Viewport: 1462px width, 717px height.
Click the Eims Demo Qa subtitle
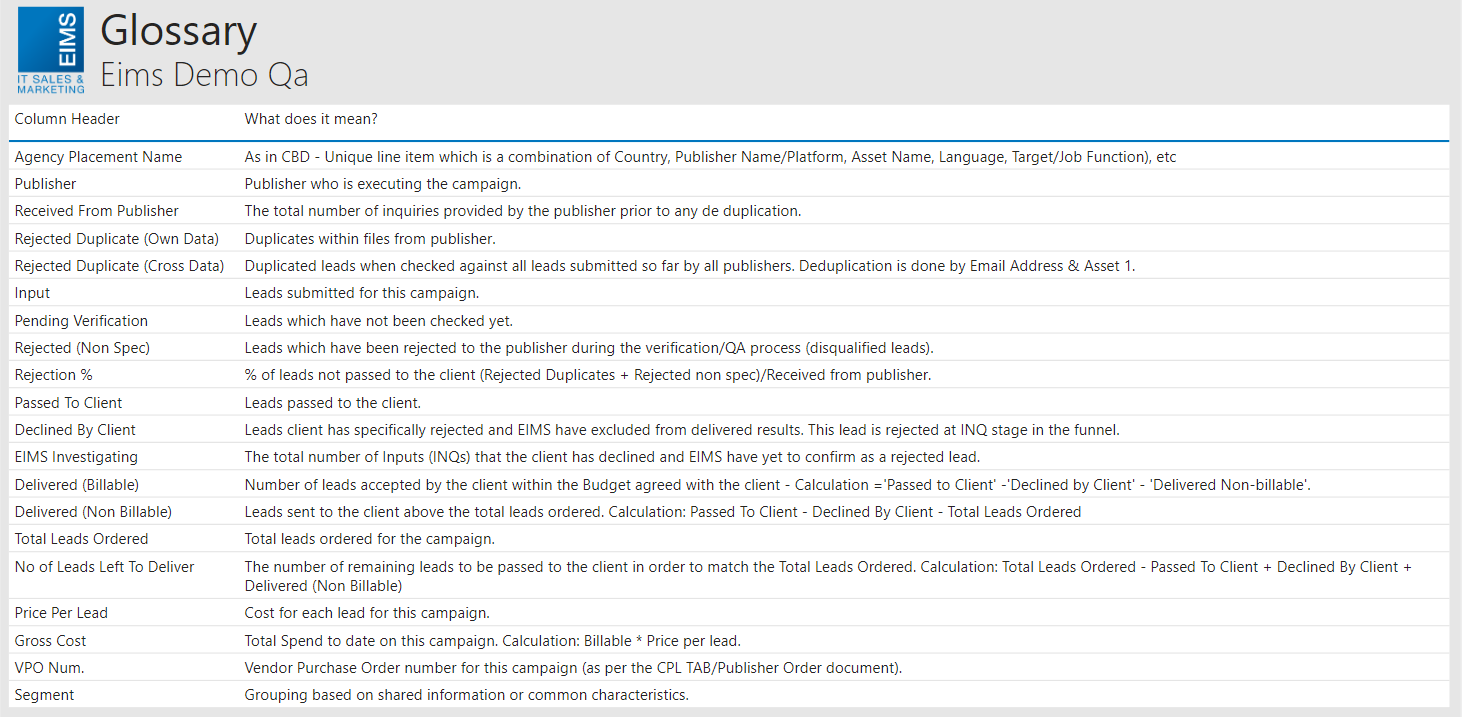pyautogui.click(x=204, y=75)
